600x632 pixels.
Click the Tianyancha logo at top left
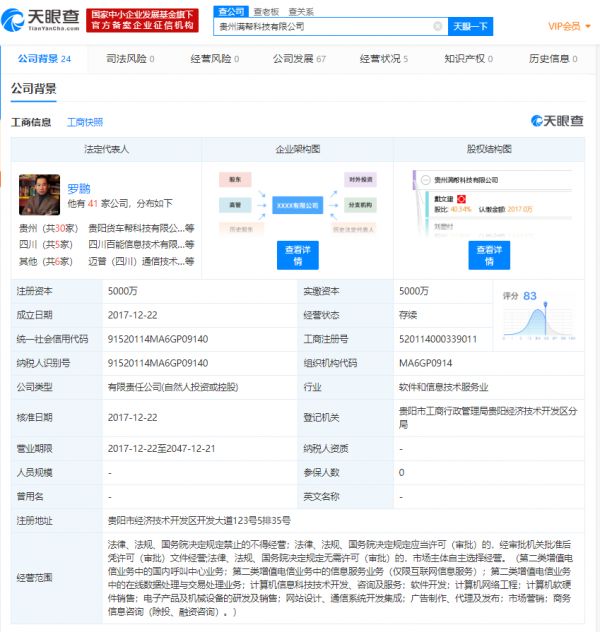(x=40, y=21)
